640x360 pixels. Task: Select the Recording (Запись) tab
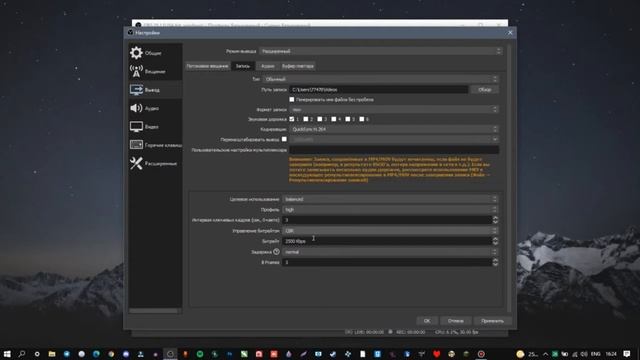pos(243,66)
